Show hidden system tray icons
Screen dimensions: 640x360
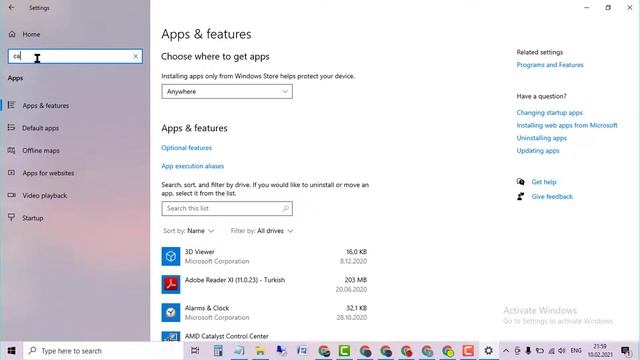(x=506, y=351)
